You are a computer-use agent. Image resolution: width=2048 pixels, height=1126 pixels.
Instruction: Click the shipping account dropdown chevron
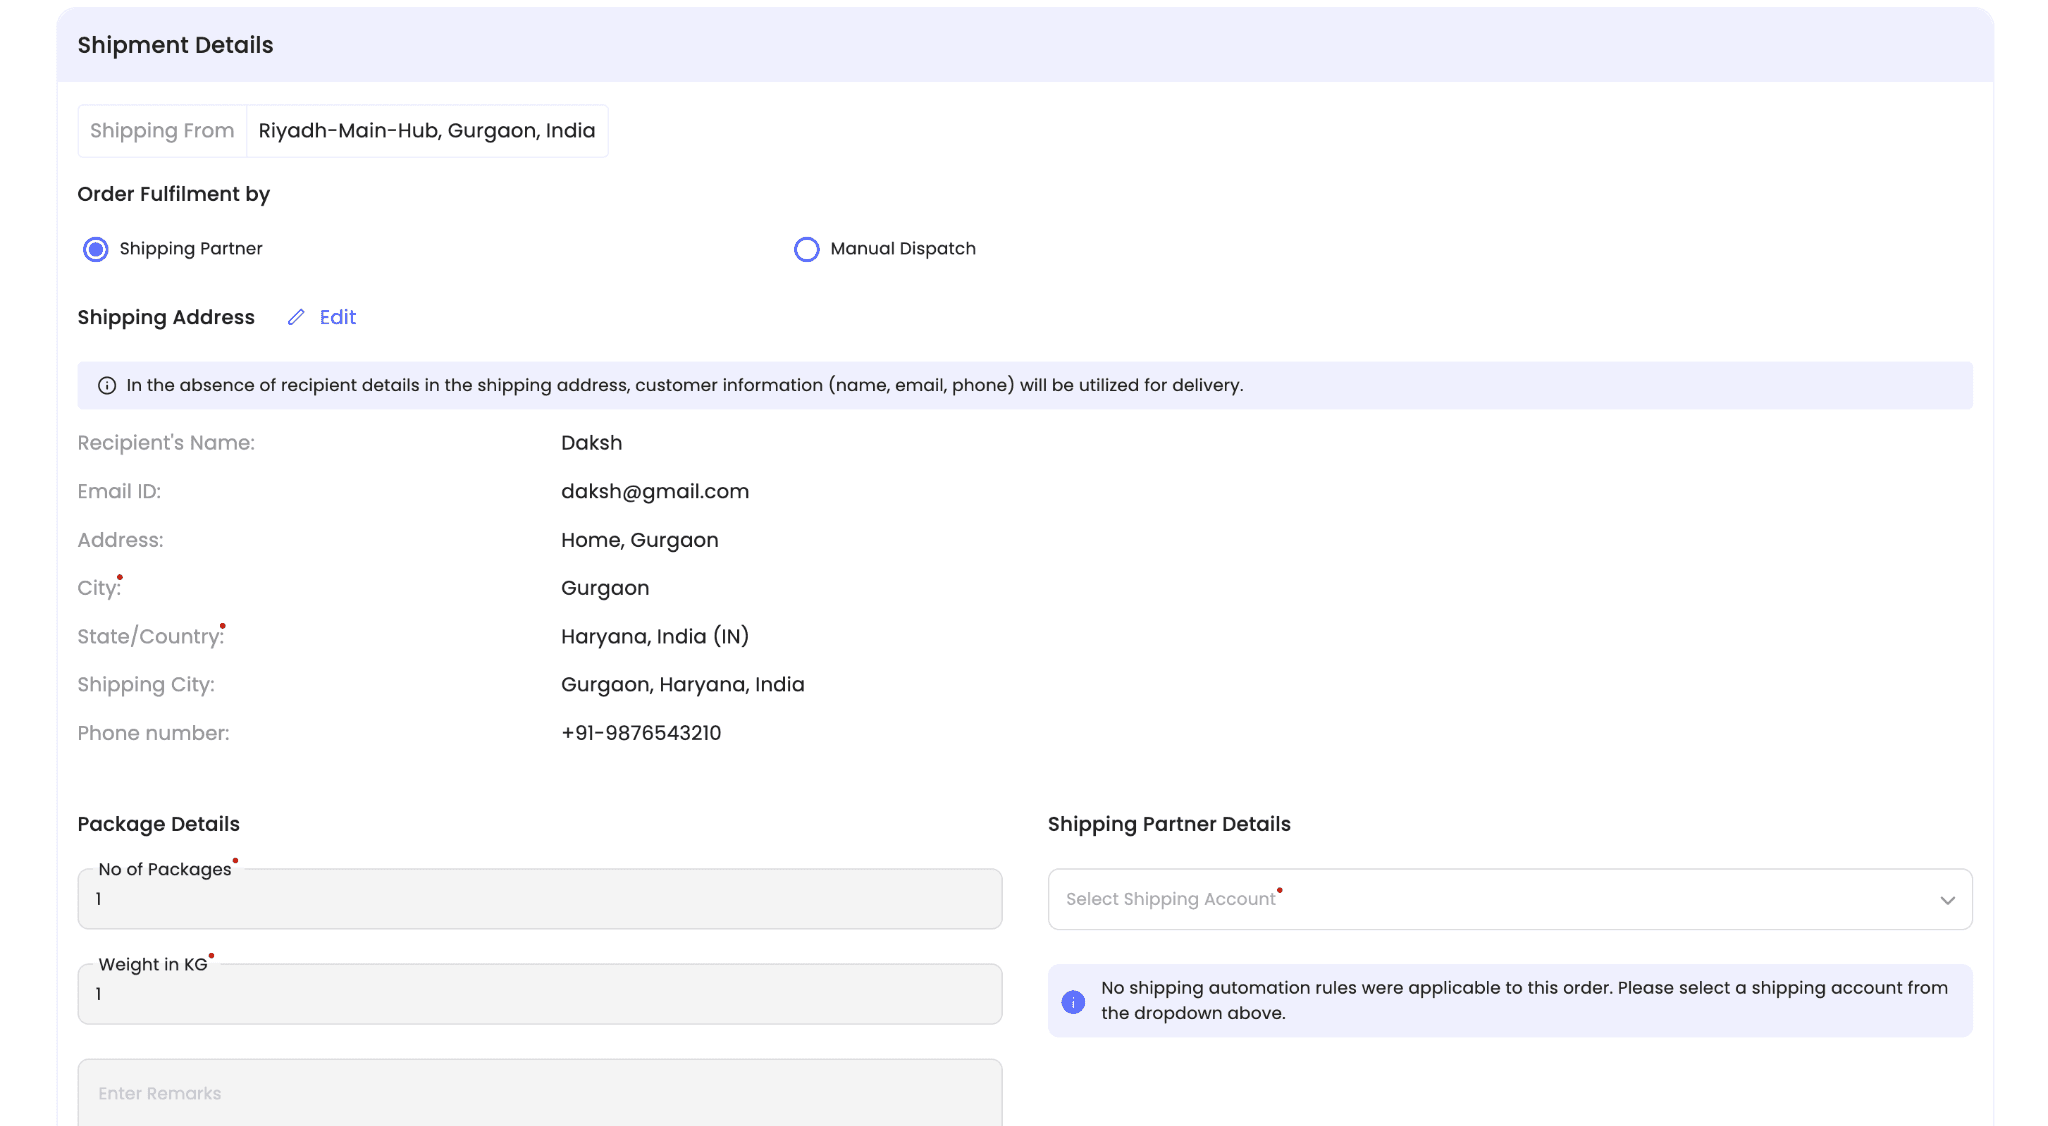coord(1947,900)
